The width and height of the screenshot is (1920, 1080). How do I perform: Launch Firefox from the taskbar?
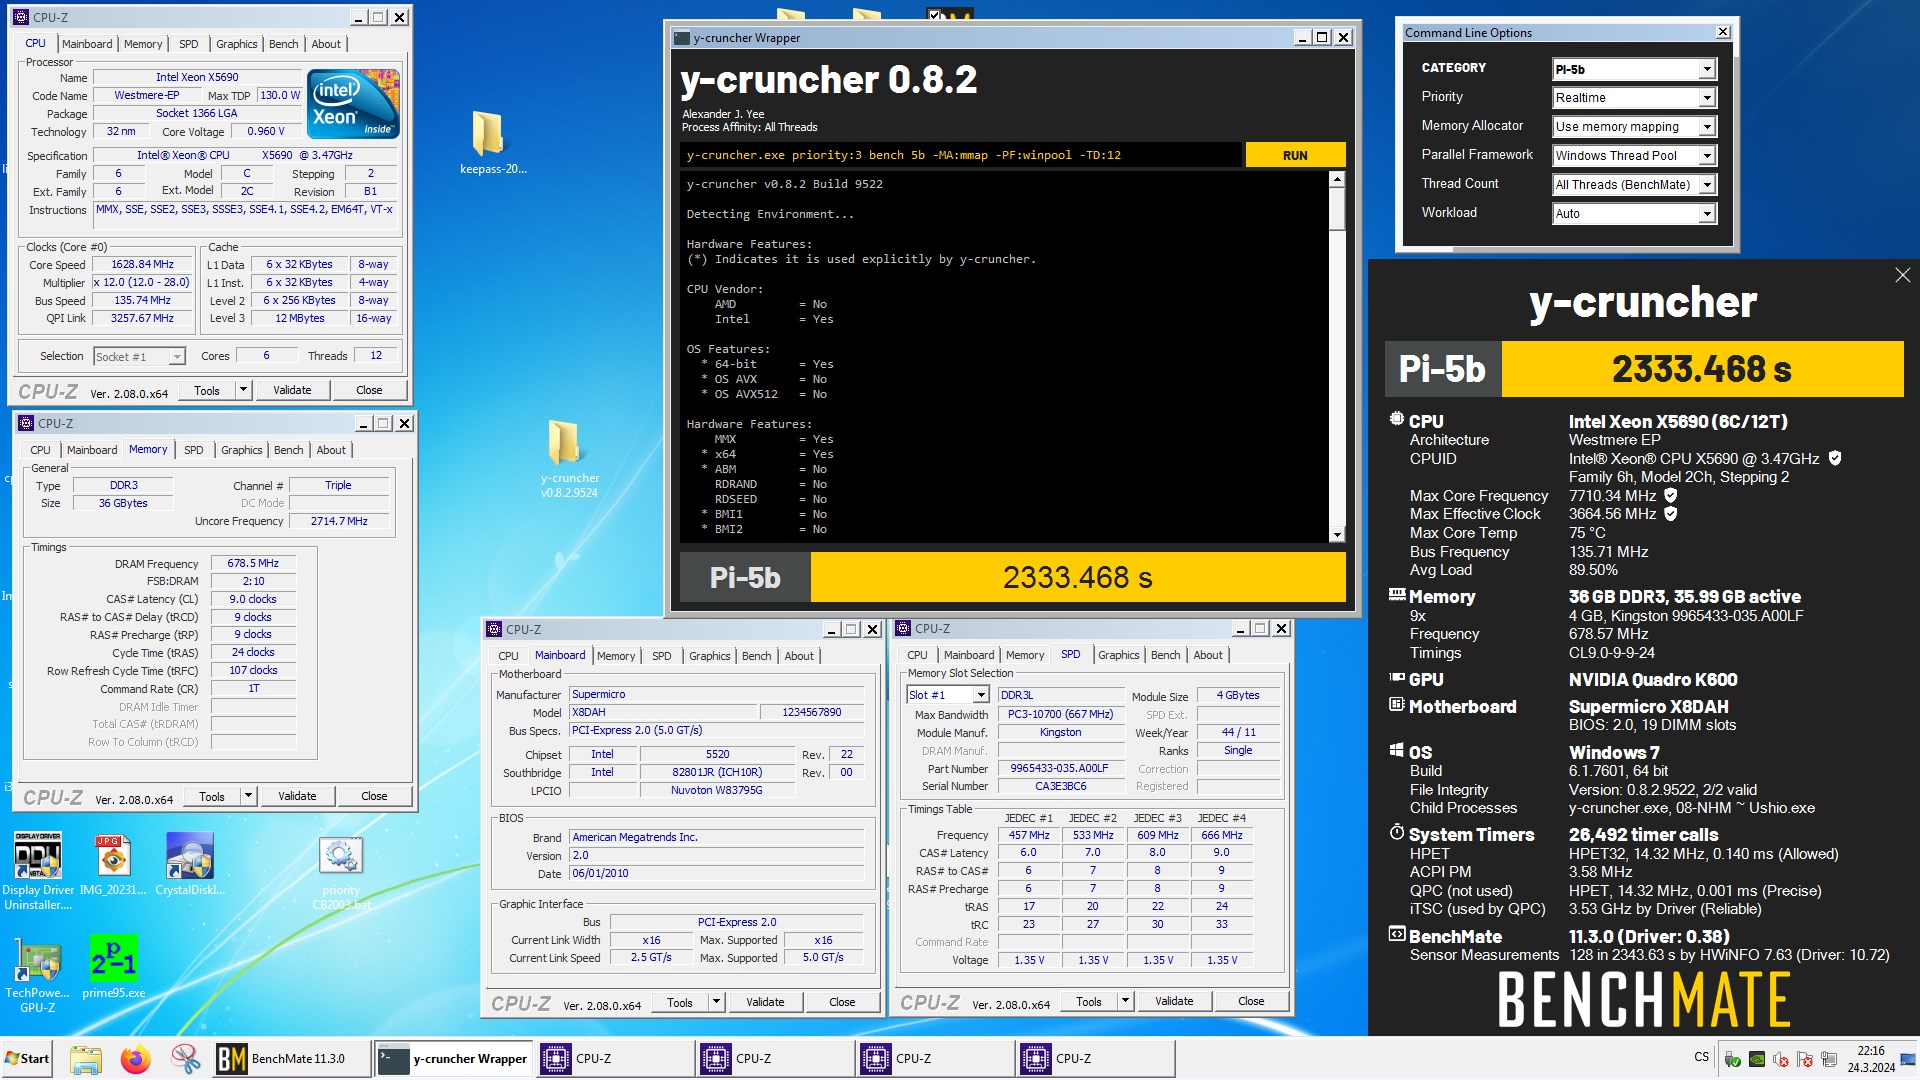pos(136,1059)
